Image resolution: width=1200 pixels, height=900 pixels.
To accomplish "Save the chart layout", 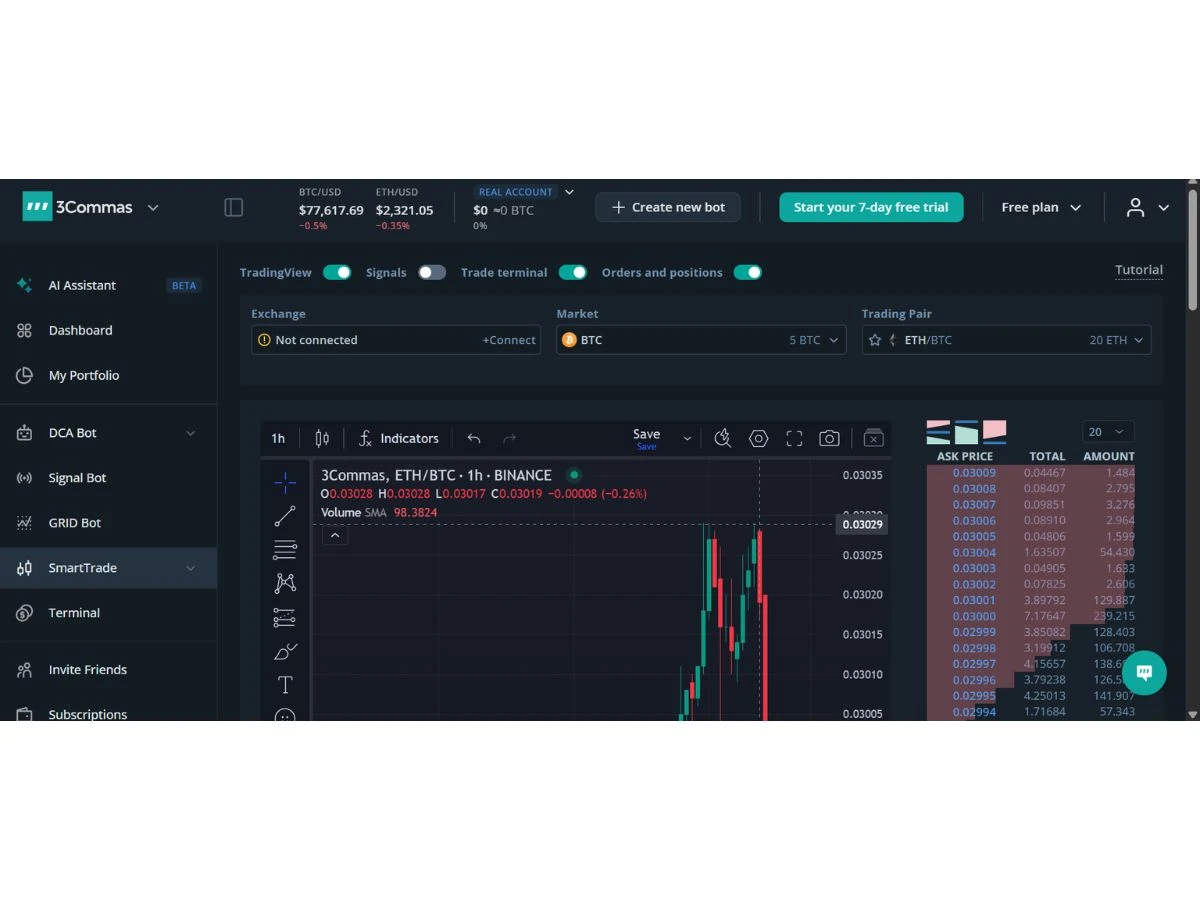I will point(647,438).
